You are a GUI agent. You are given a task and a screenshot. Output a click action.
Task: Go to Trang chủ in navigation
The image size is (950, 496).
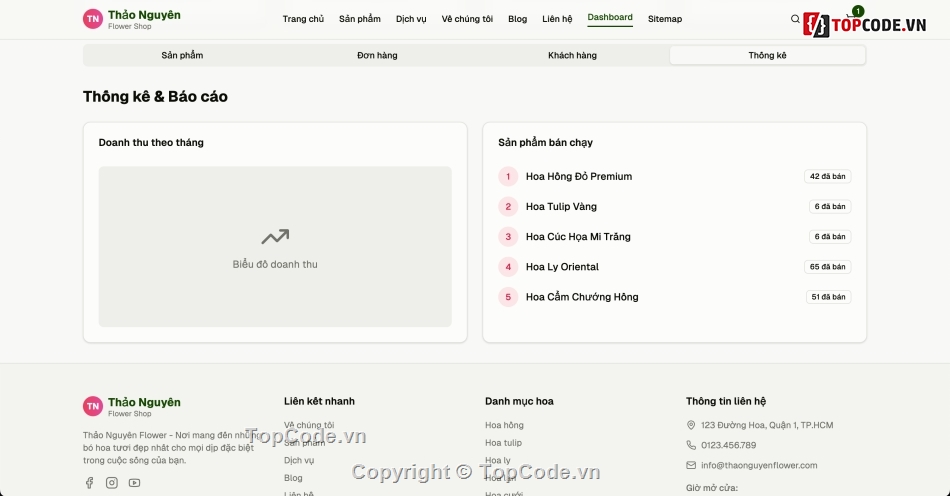[x=303, y=19]
